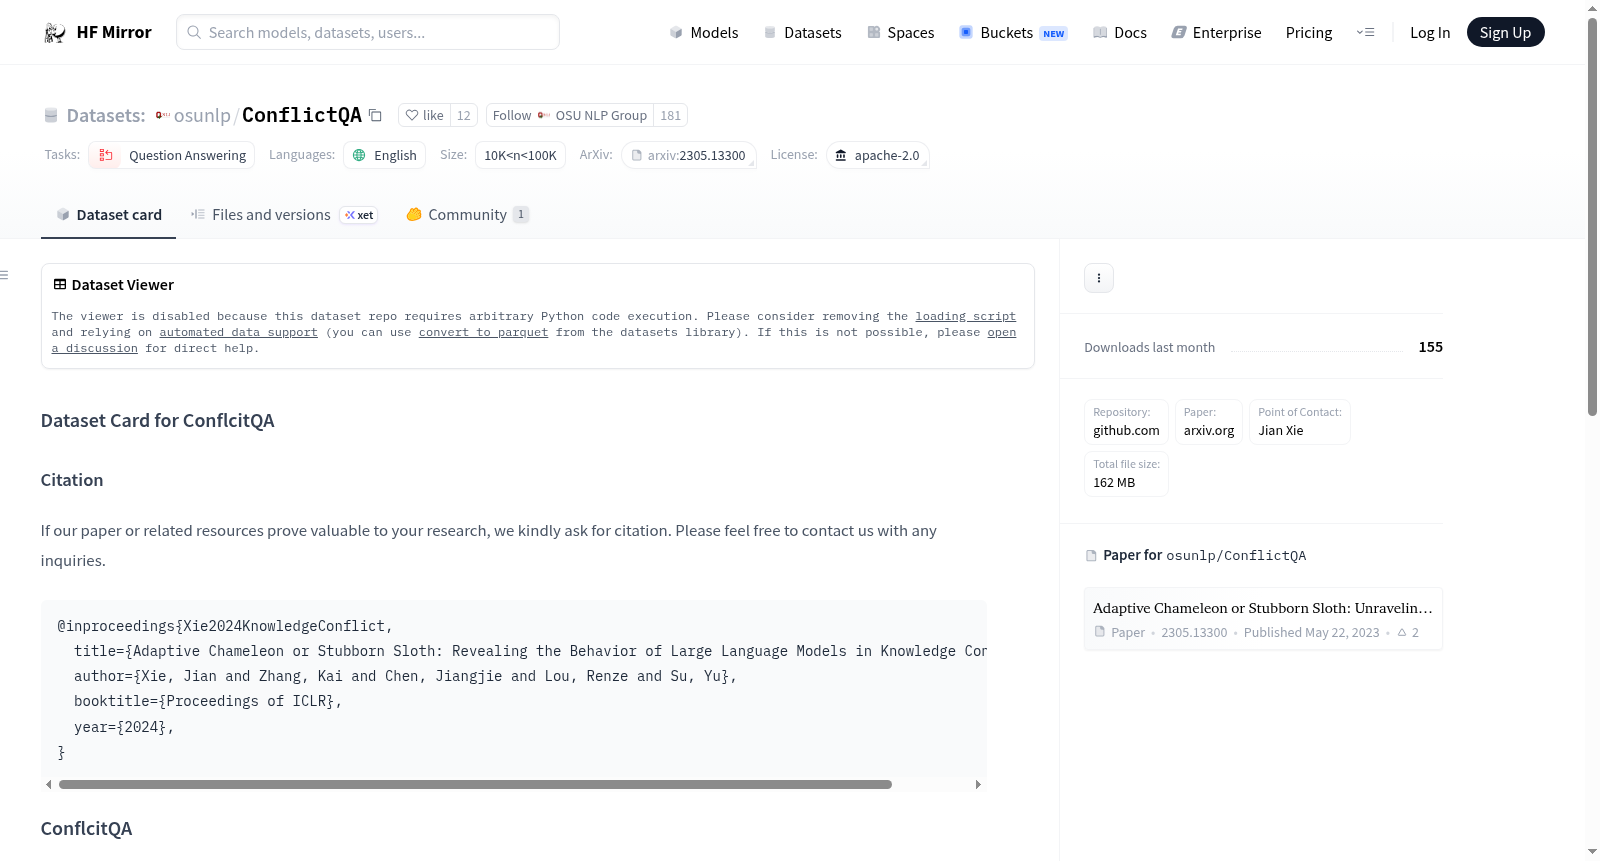Navigate to Enterprise
This screenshot has width=1600, height=861.
tap(1216, 33)
